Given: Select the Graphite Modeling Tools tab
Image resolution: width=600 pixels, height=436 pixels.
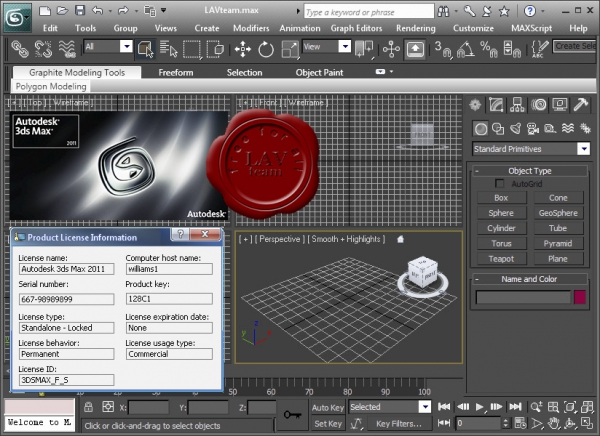Looking at the screenshot, I should pos(77,72).
